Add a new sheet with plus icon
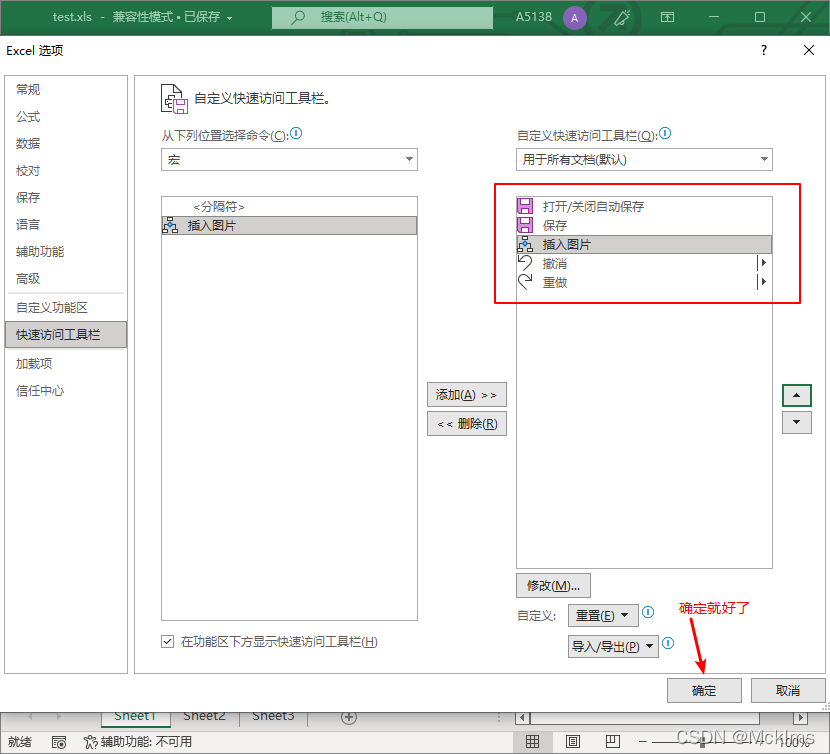Screen dimensions: 830x754 click(x=348, y=717)
